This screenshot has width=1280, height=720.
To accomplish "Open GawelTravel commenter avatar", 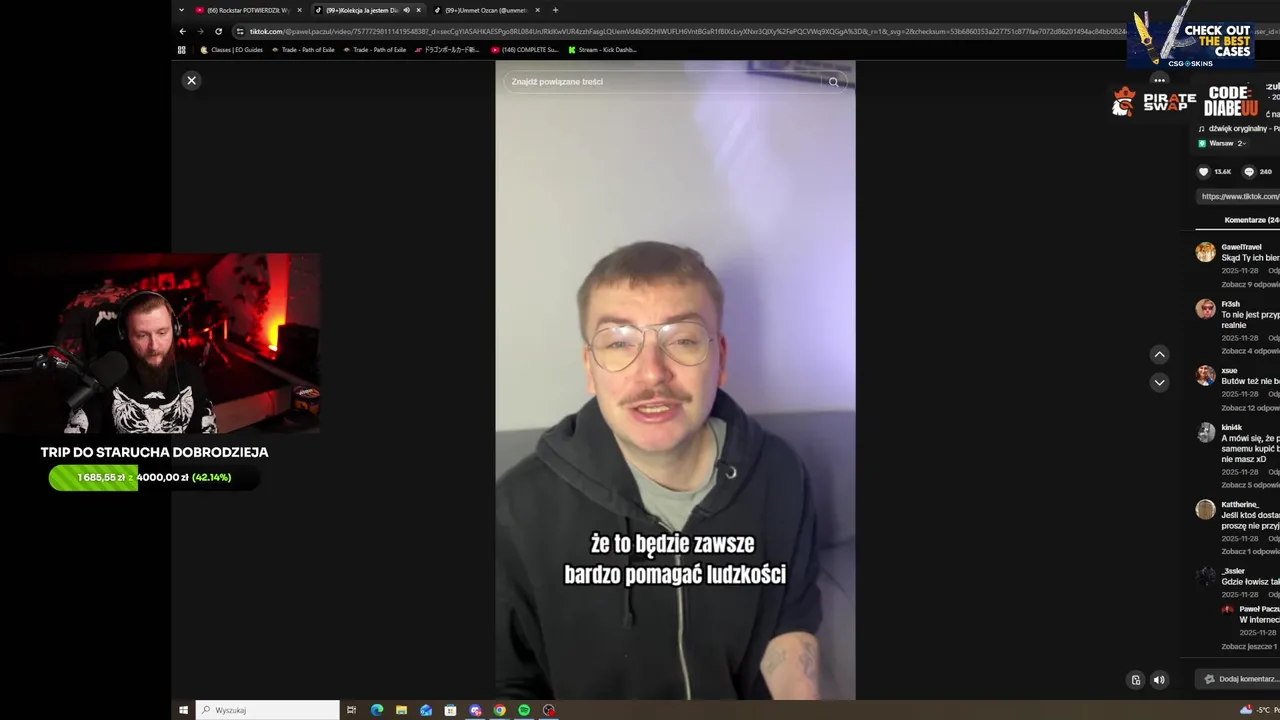I will coord(1206,252).
